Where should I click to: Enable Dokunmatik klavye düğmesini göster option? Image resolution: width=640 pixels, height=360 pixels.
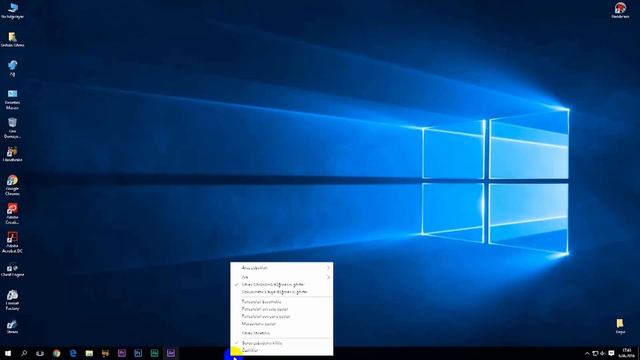(x=282, y=292)
